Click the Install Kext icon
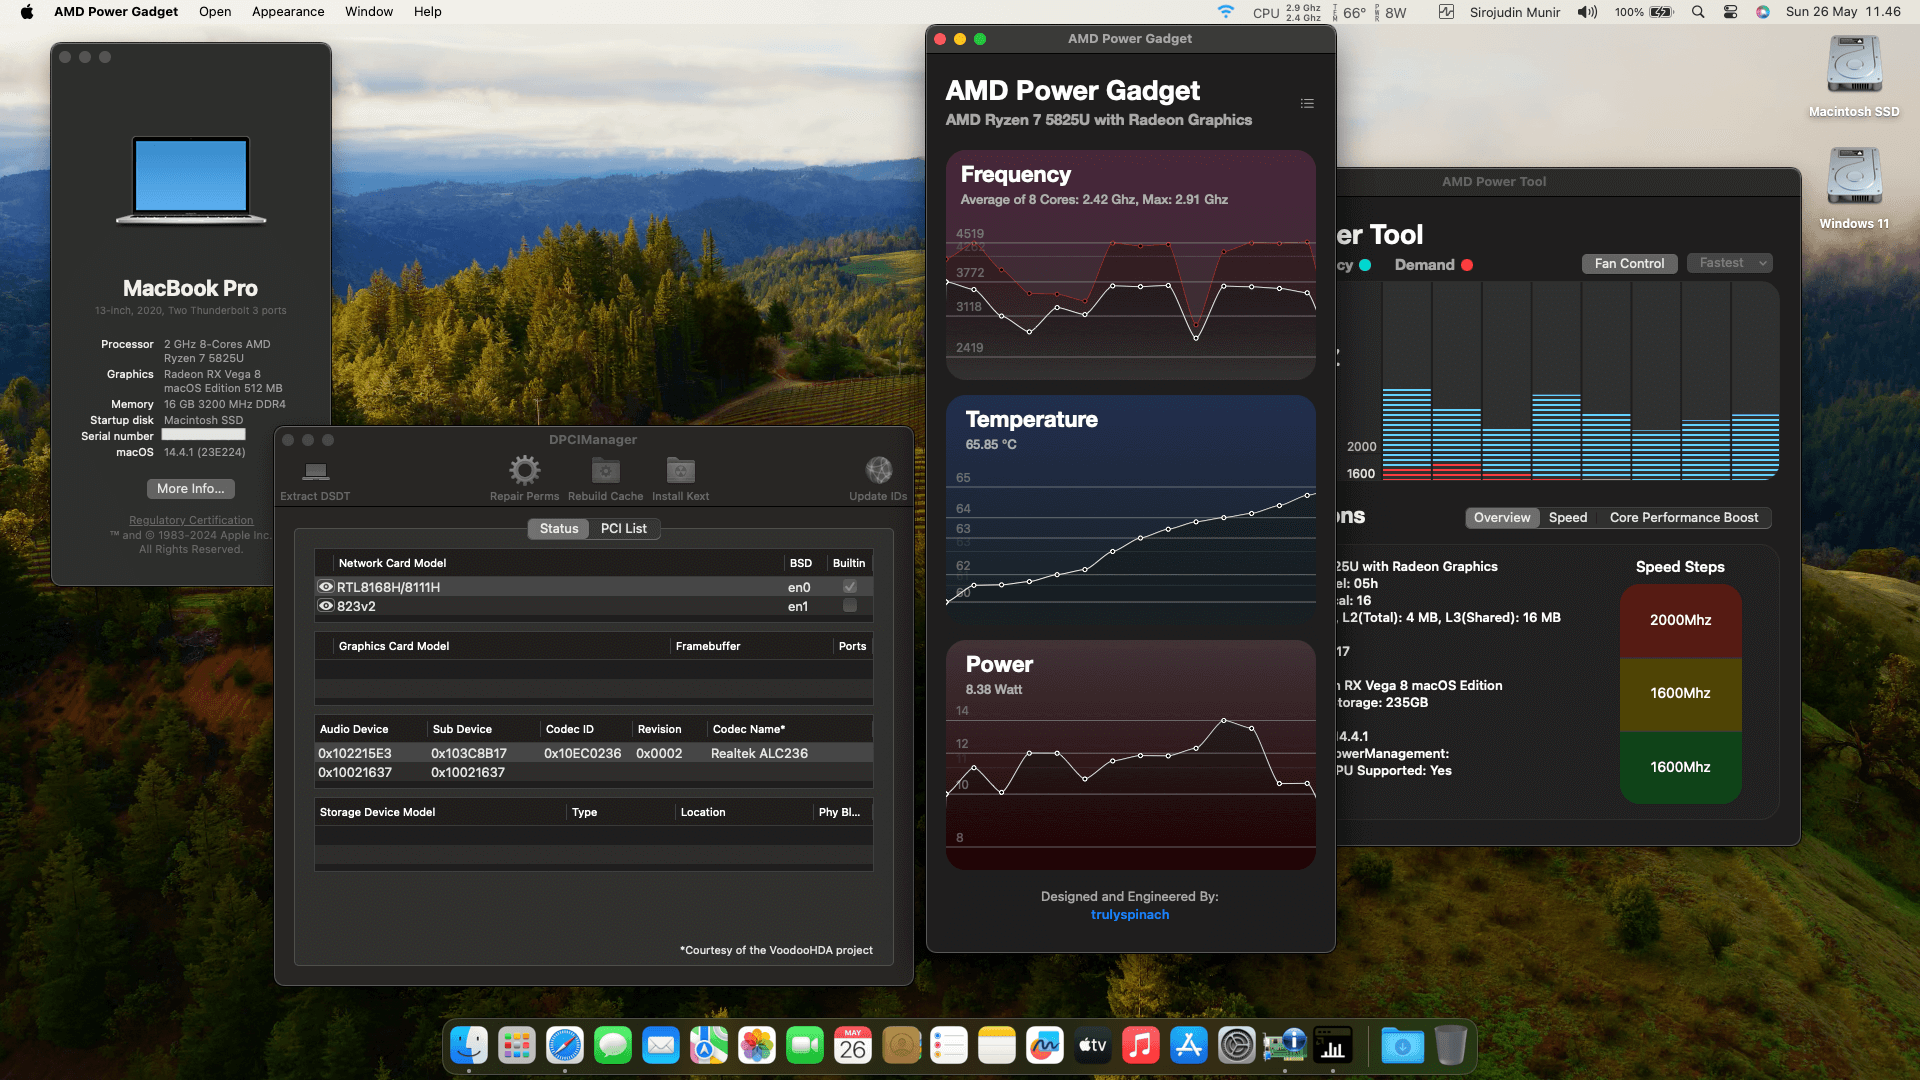 click(680, 470)
